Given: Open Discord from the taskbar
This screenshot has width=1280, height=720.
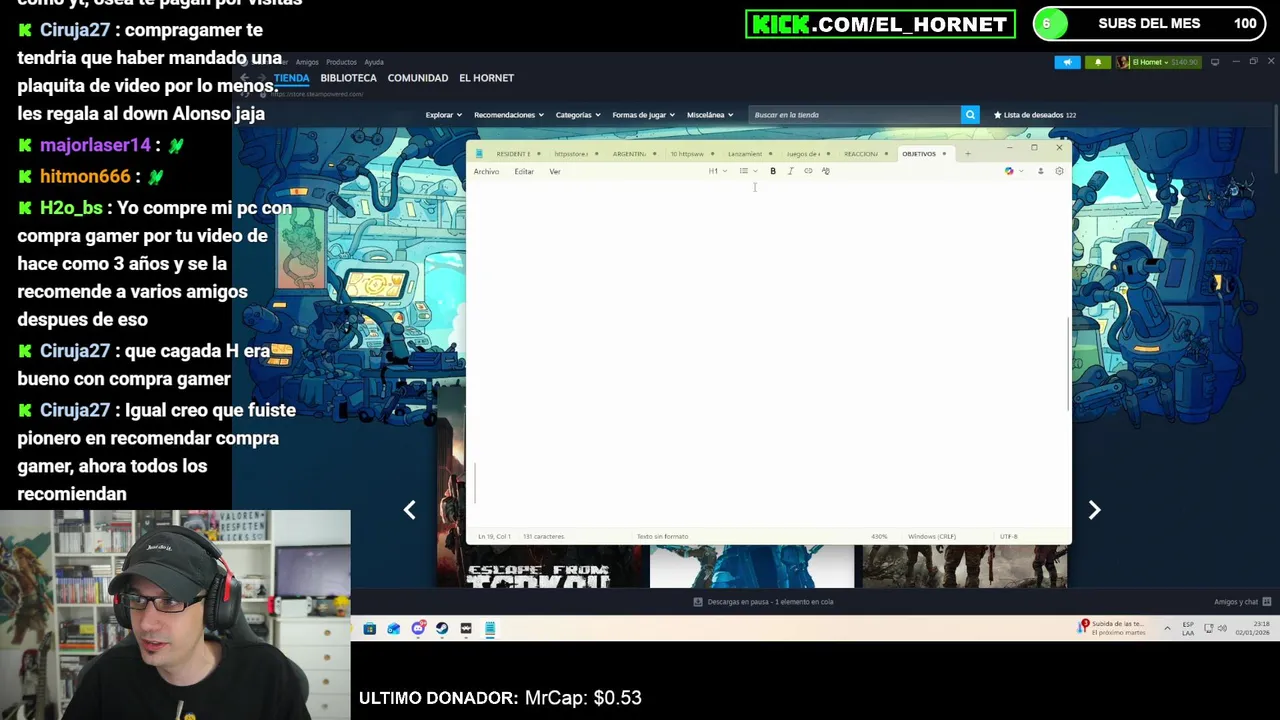Looking at the screenshot, I should 418,628.
